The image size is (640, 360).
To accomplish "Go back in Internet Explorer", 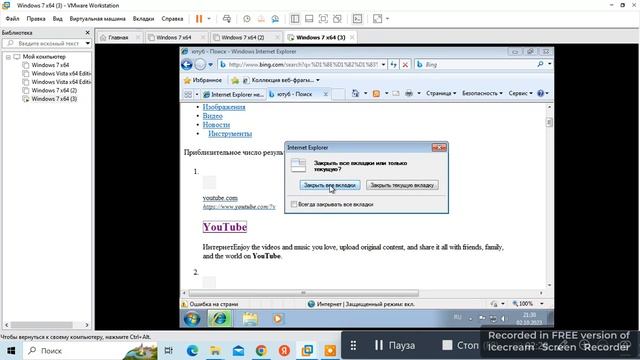I will (x=187, y=64).
